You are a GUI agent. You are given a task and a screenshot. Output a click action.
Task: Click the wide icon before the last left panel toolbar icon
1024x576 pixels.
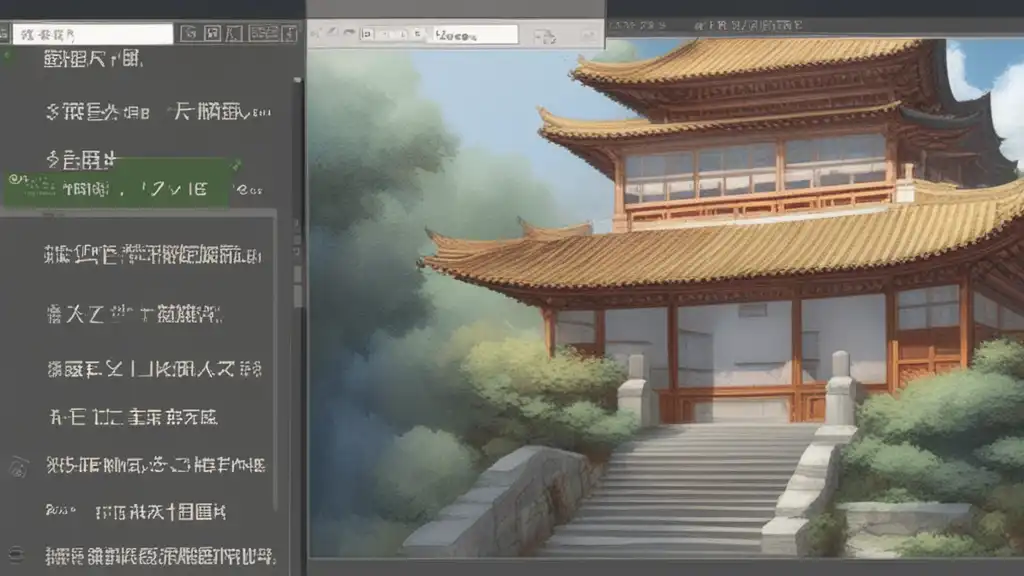click(x=262, y=34)
